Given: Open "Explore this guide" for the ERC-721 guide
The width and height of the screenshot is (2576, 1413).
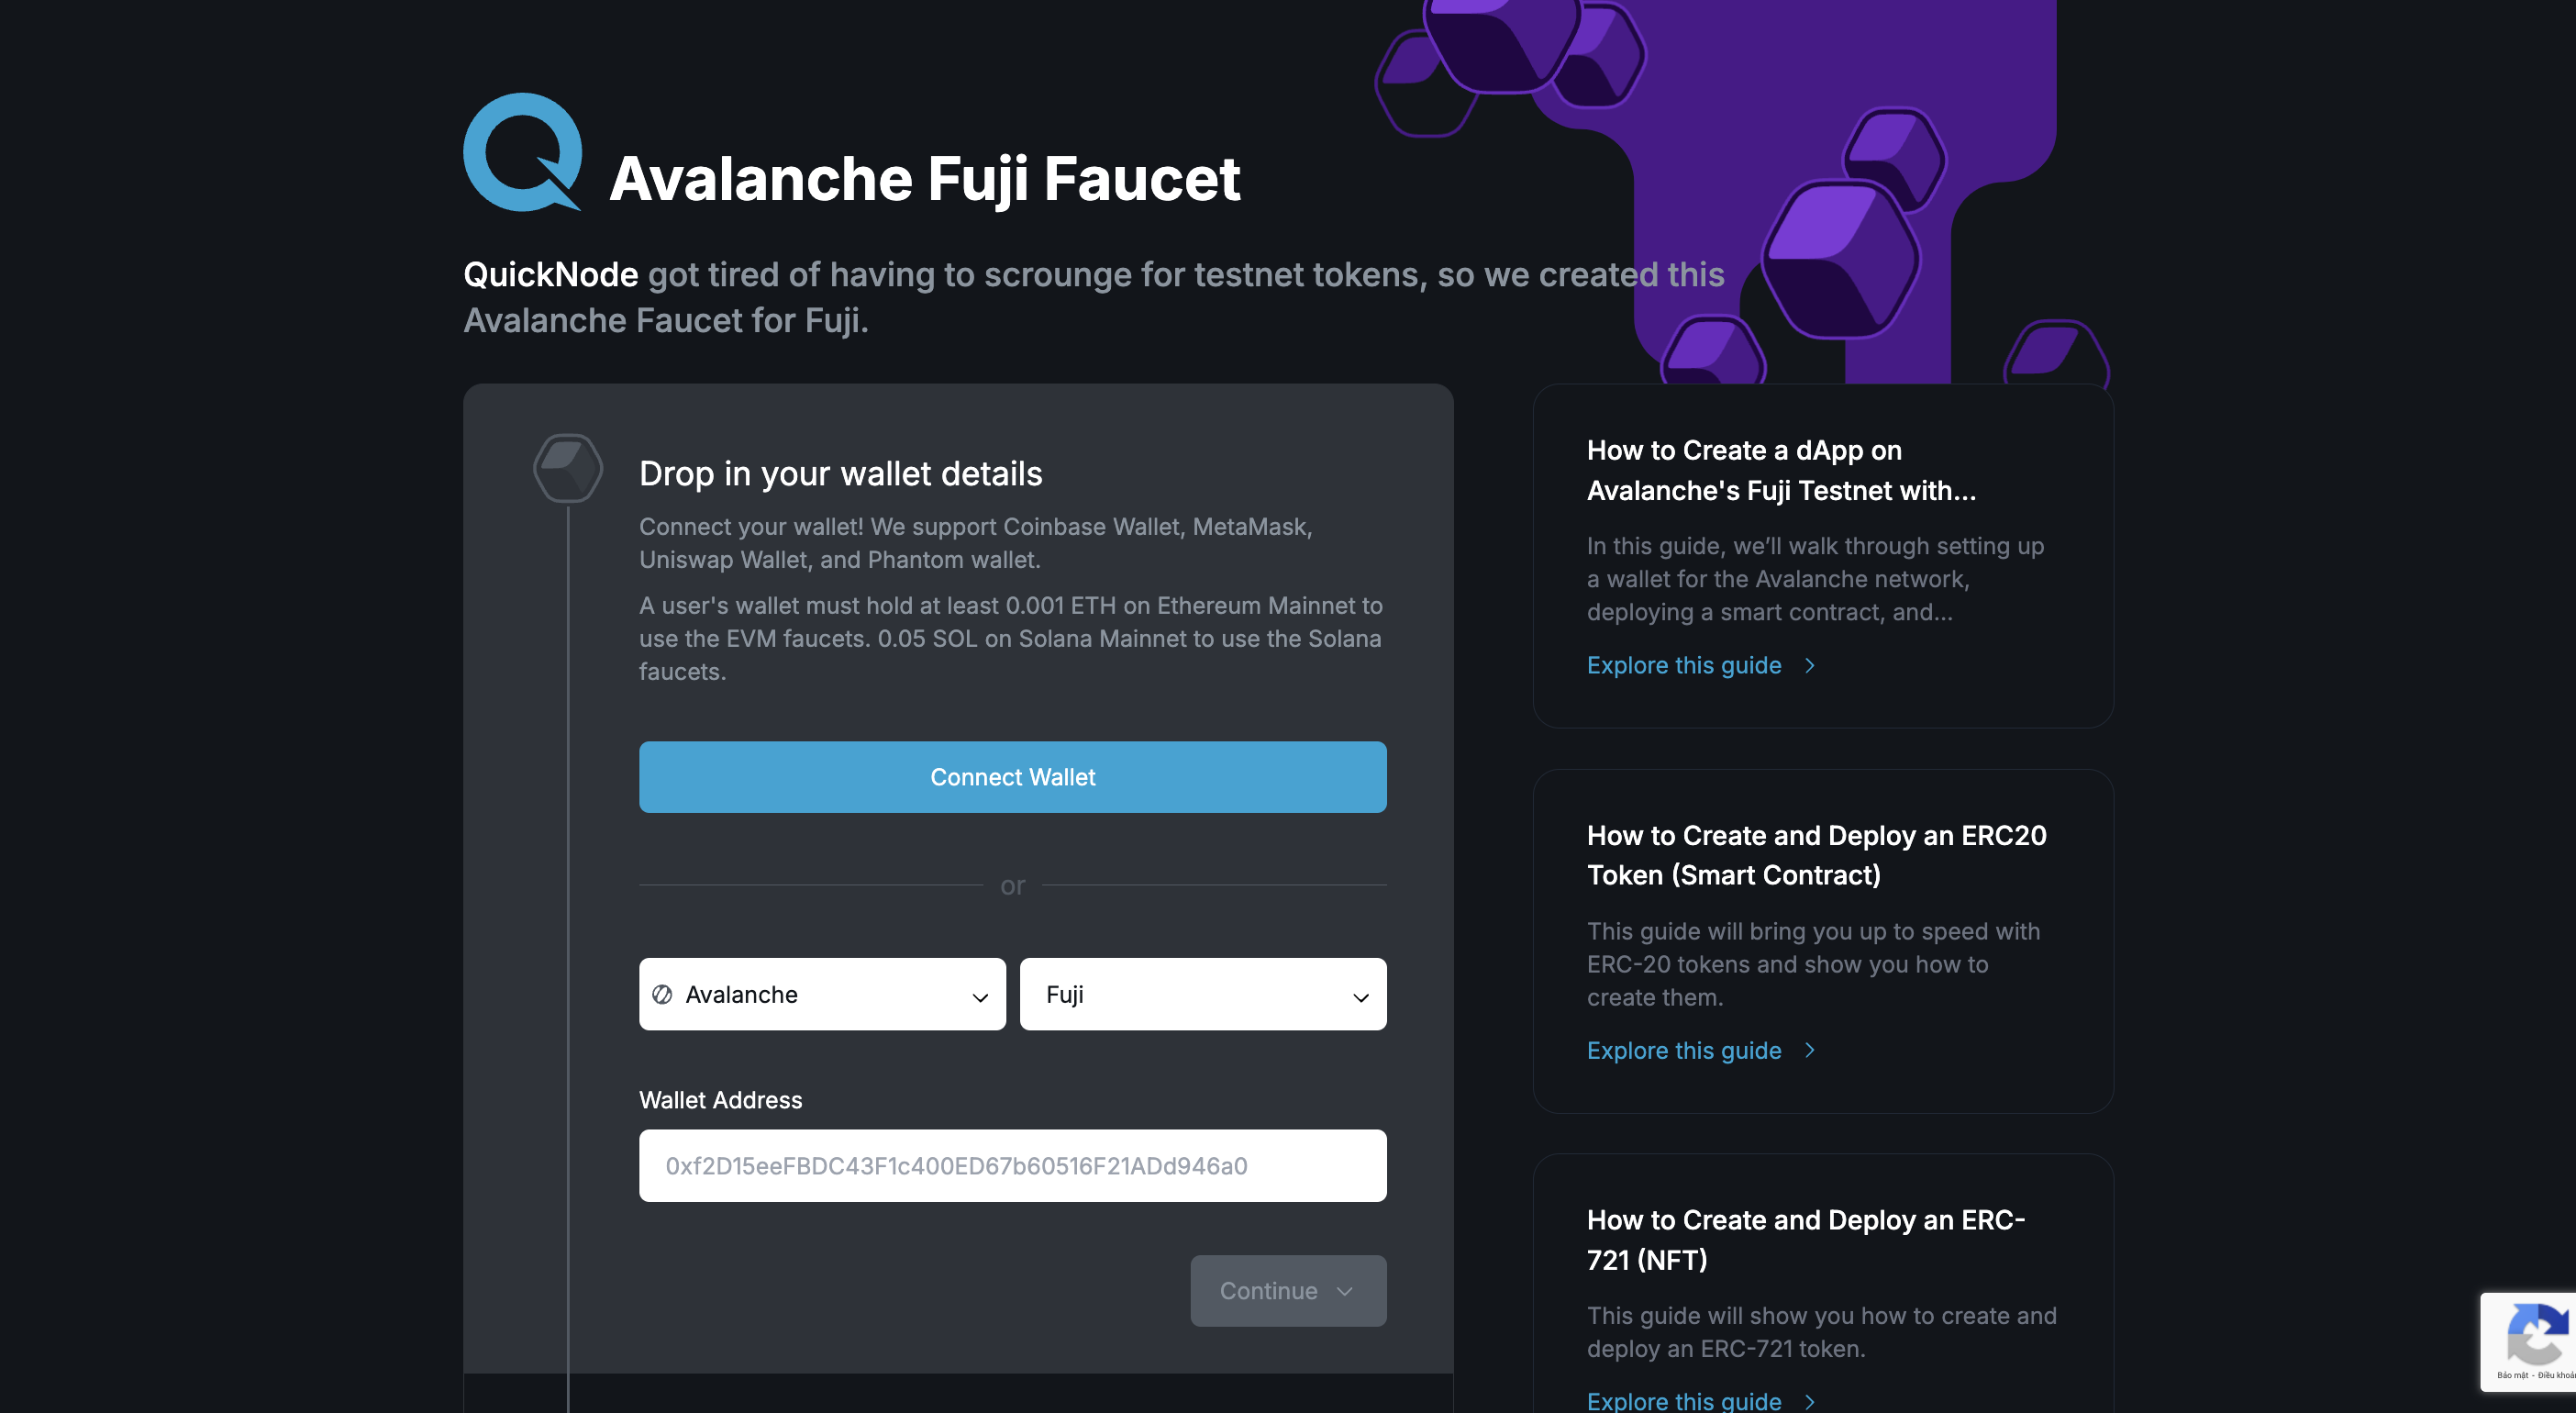Looking at the screenshot, I should pyautogui.click(x=1684, y=1401).
